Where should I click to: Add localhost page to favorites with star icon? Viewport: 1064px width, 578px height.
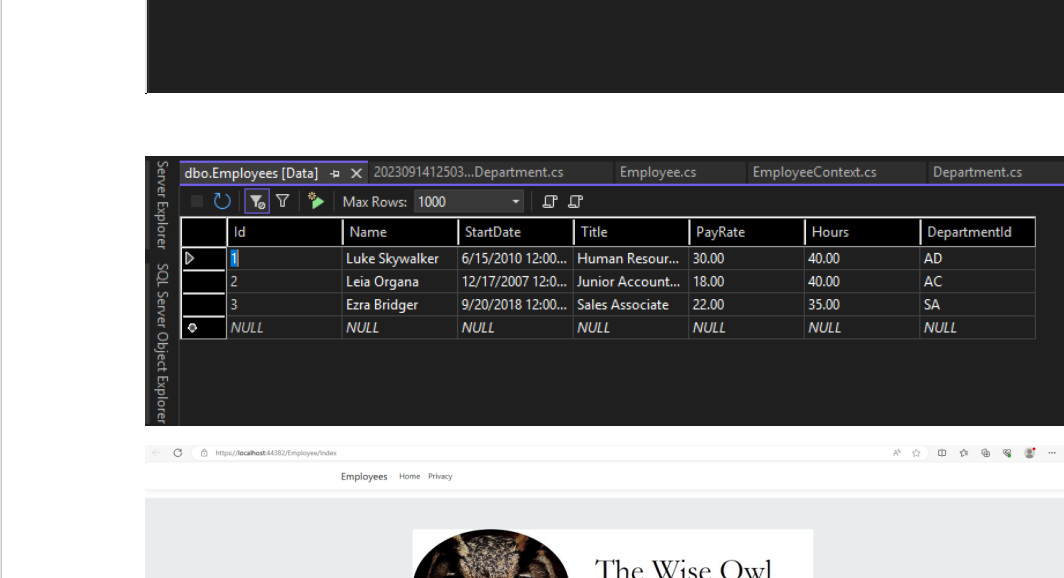pos(916,450)
